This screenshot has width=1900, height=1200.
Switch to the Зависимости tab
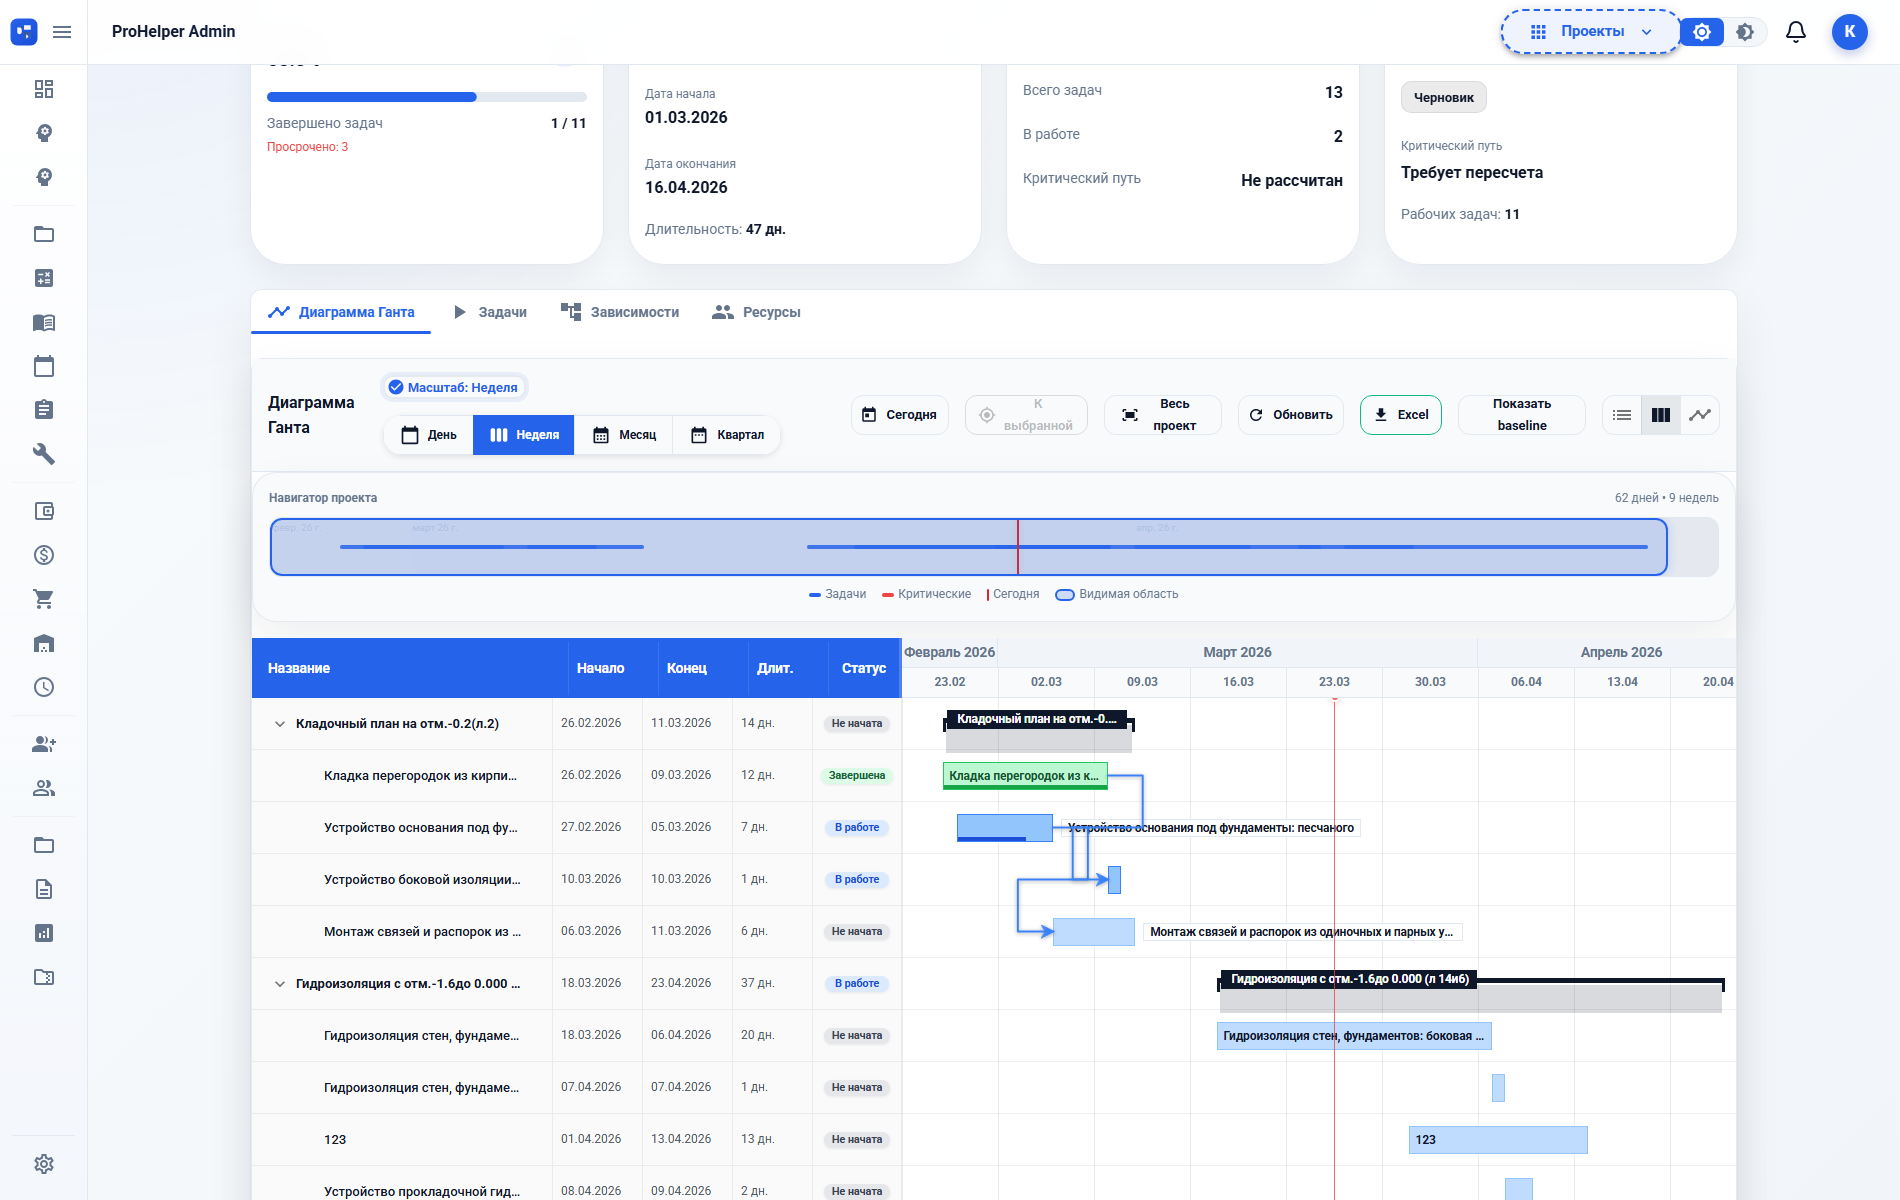[x=620, y=312]
